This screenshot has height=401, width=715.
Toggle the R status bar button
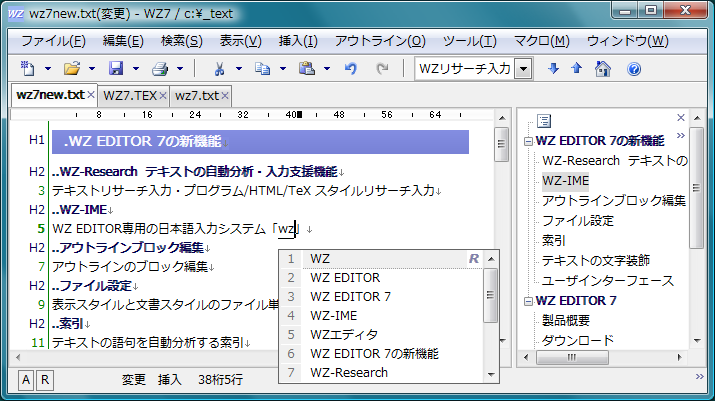pos(45,380)
